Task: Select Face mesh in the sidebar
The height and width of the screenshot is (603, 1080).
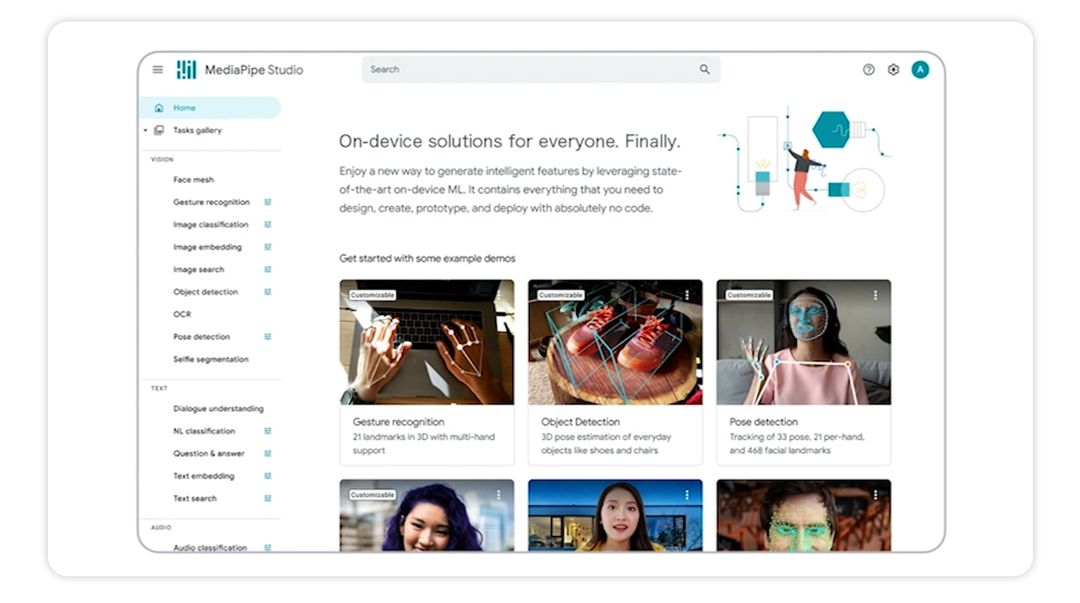Action: 193,180
